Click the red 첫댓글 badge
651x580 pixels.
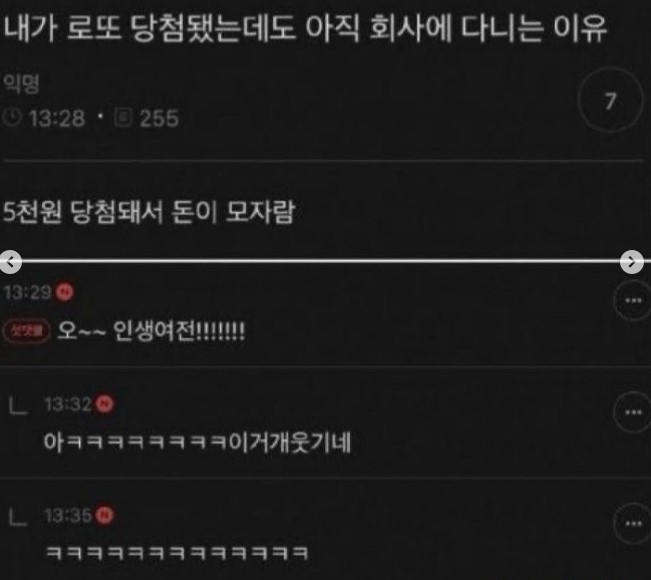[x=27, y=331]
